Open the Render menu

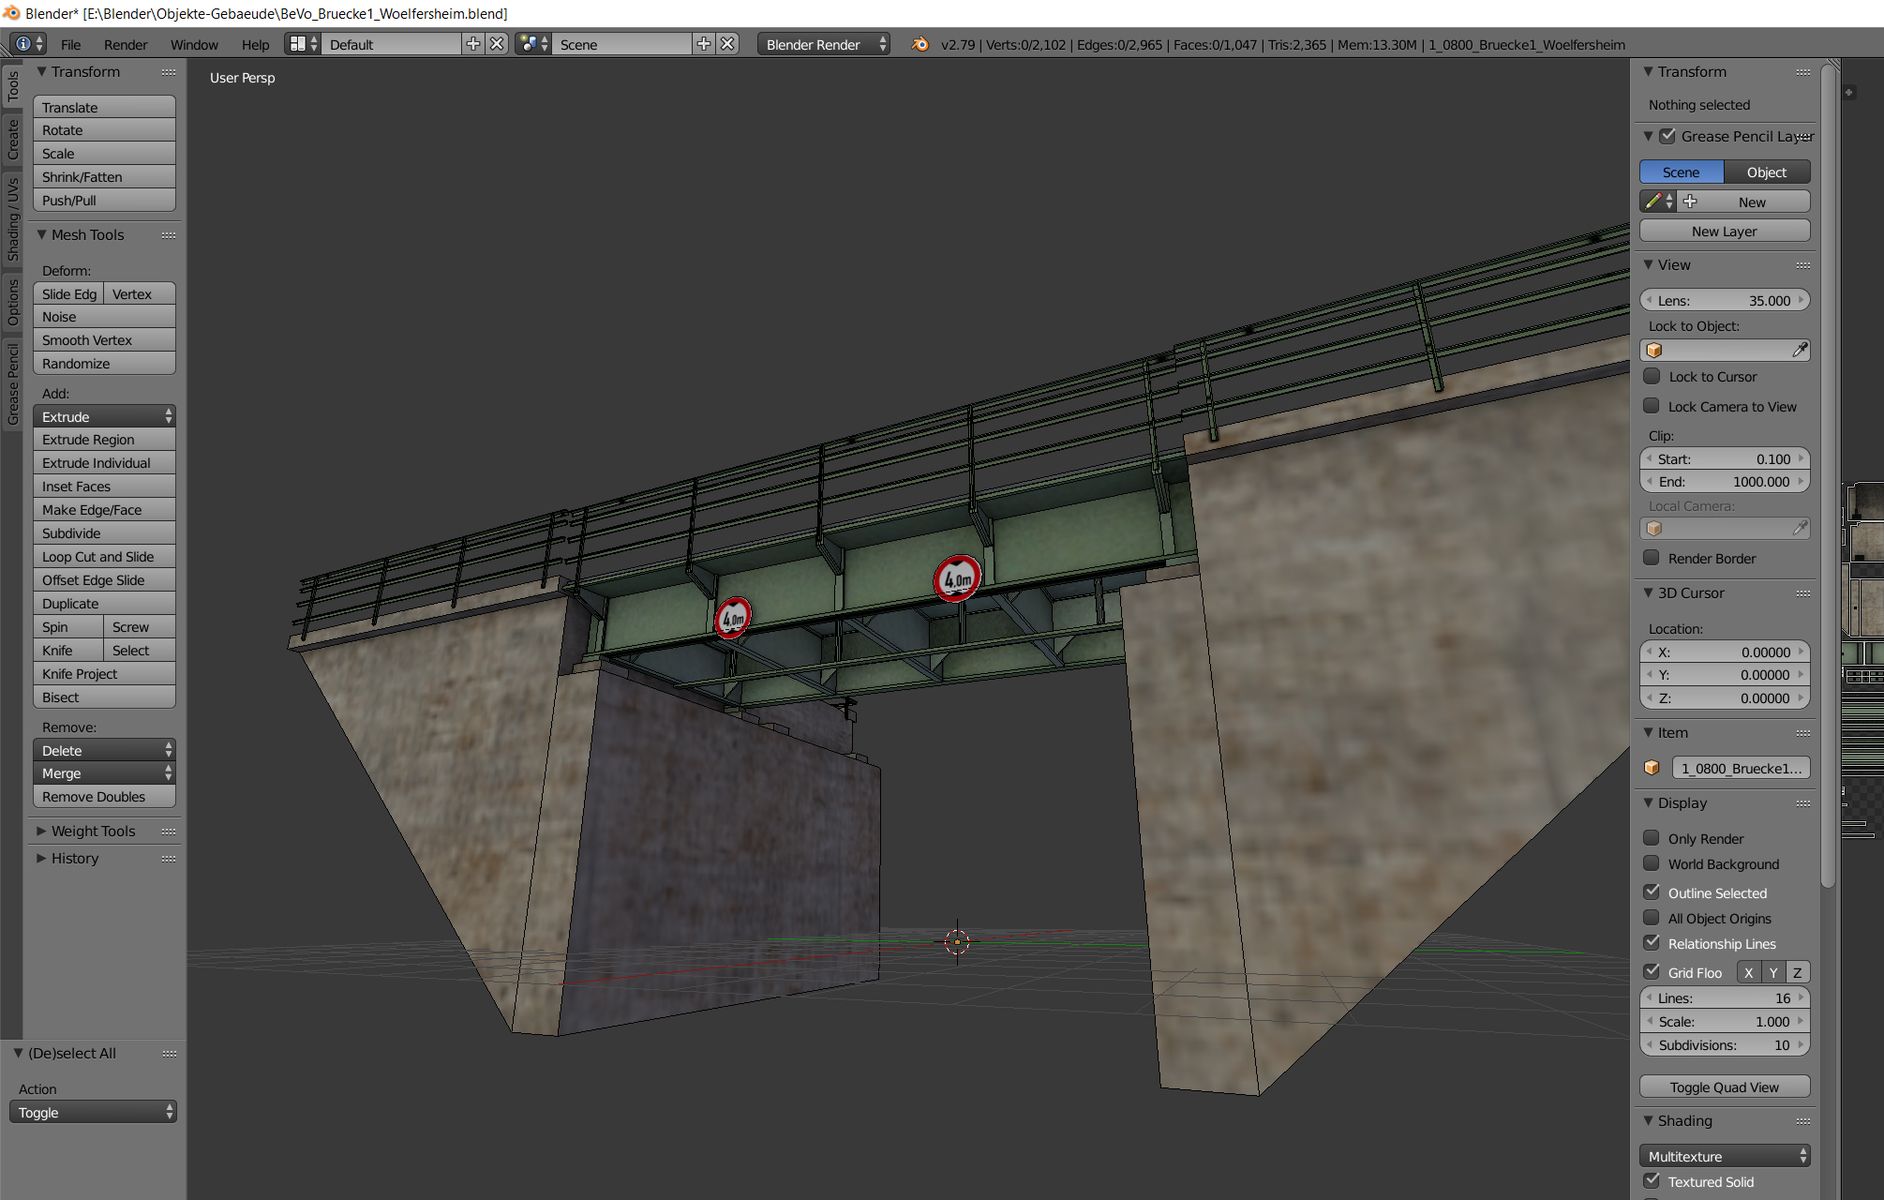pos(125,45)
